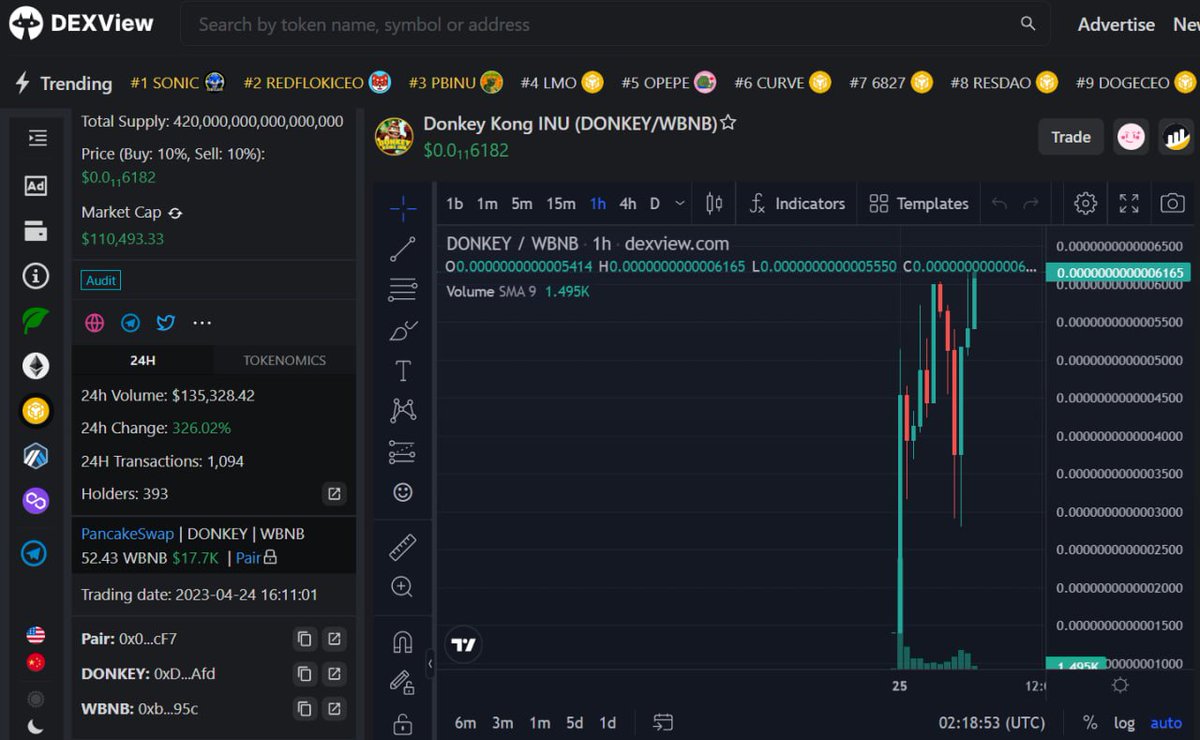
Task: Open the emoji icons tool
Action: [x=403, y=492]
